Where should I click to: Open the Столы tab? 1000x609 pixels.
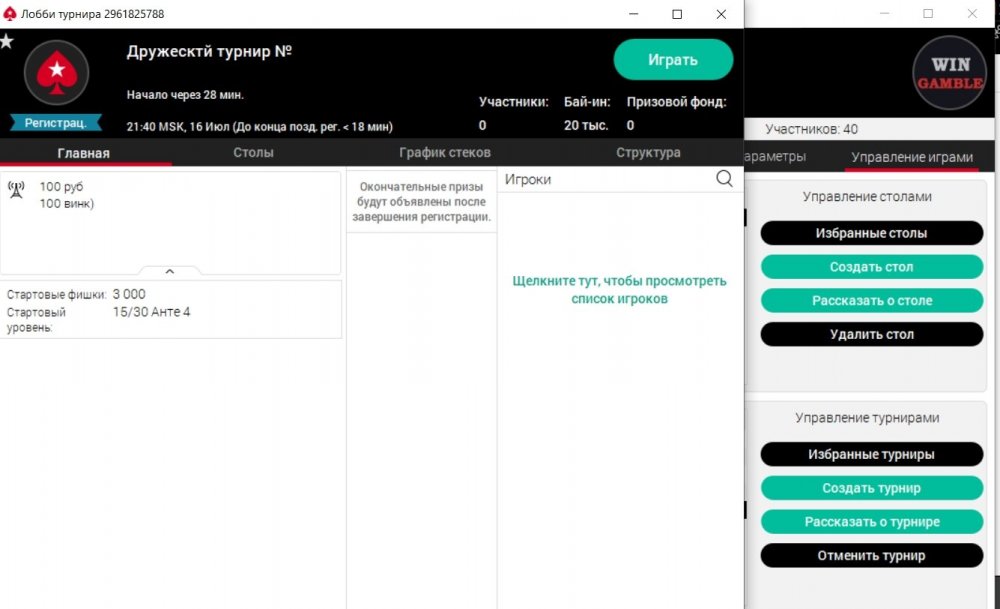pyautogui.click(x=253, y=153)
